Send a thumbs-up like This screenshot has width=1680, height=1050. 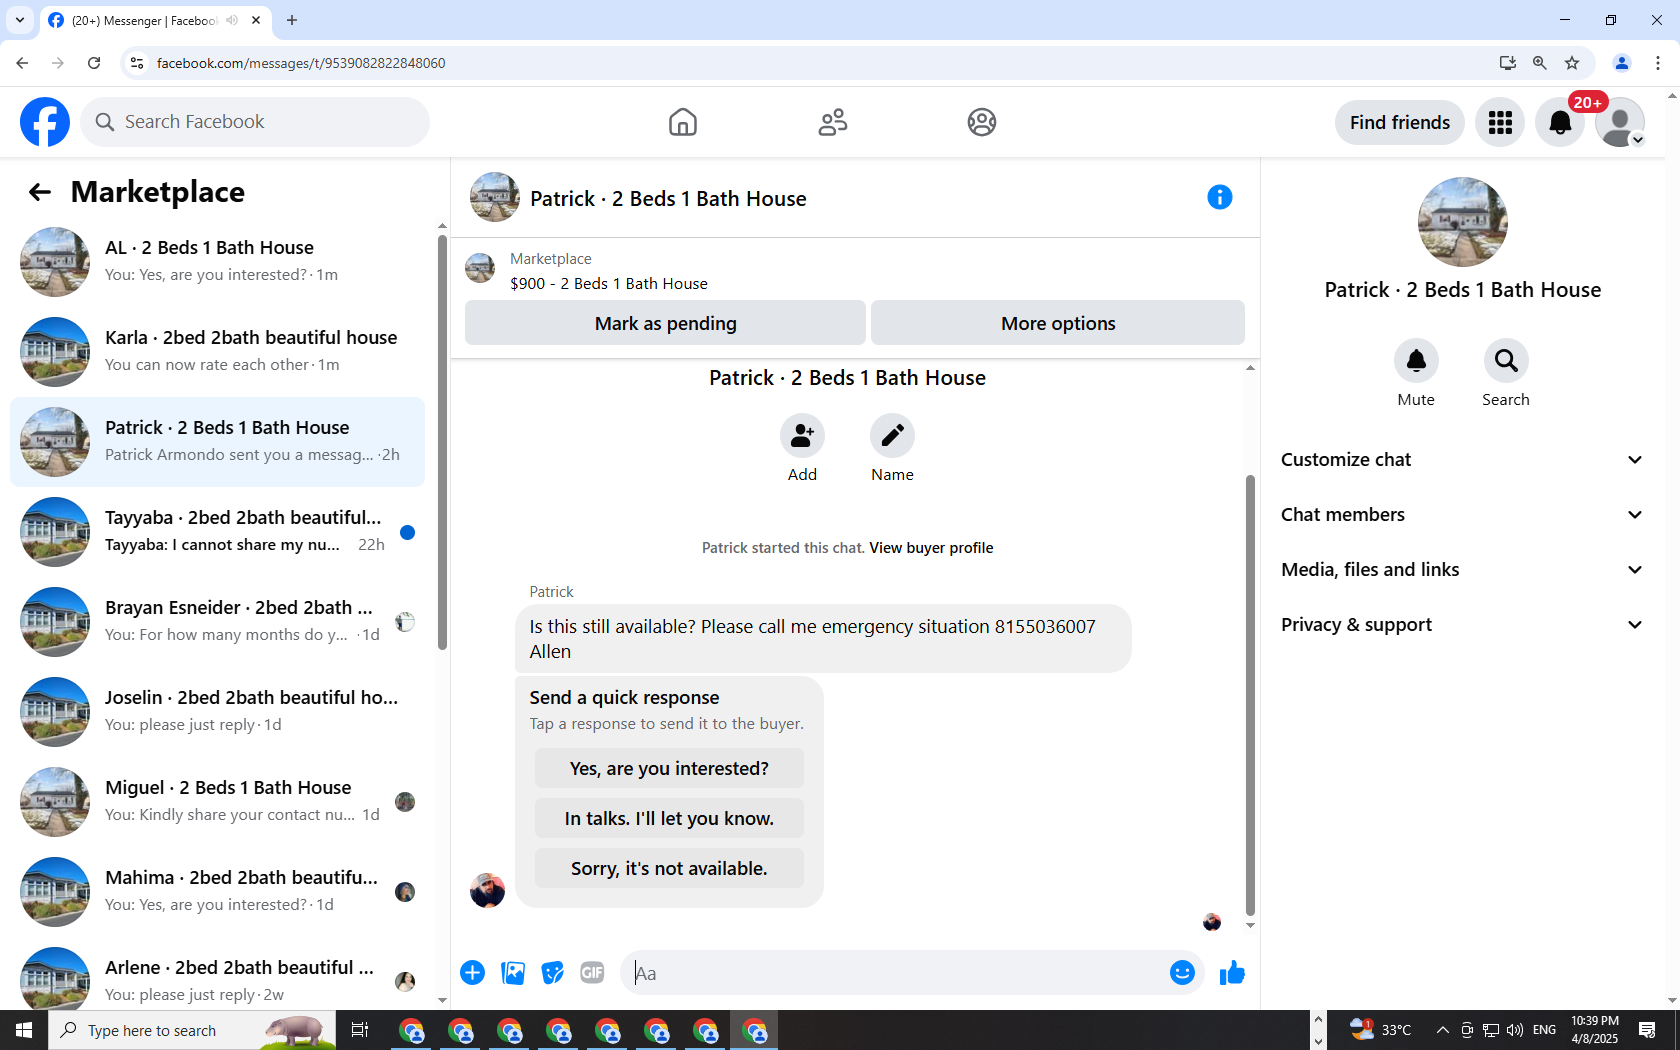tap(1232, 973)
